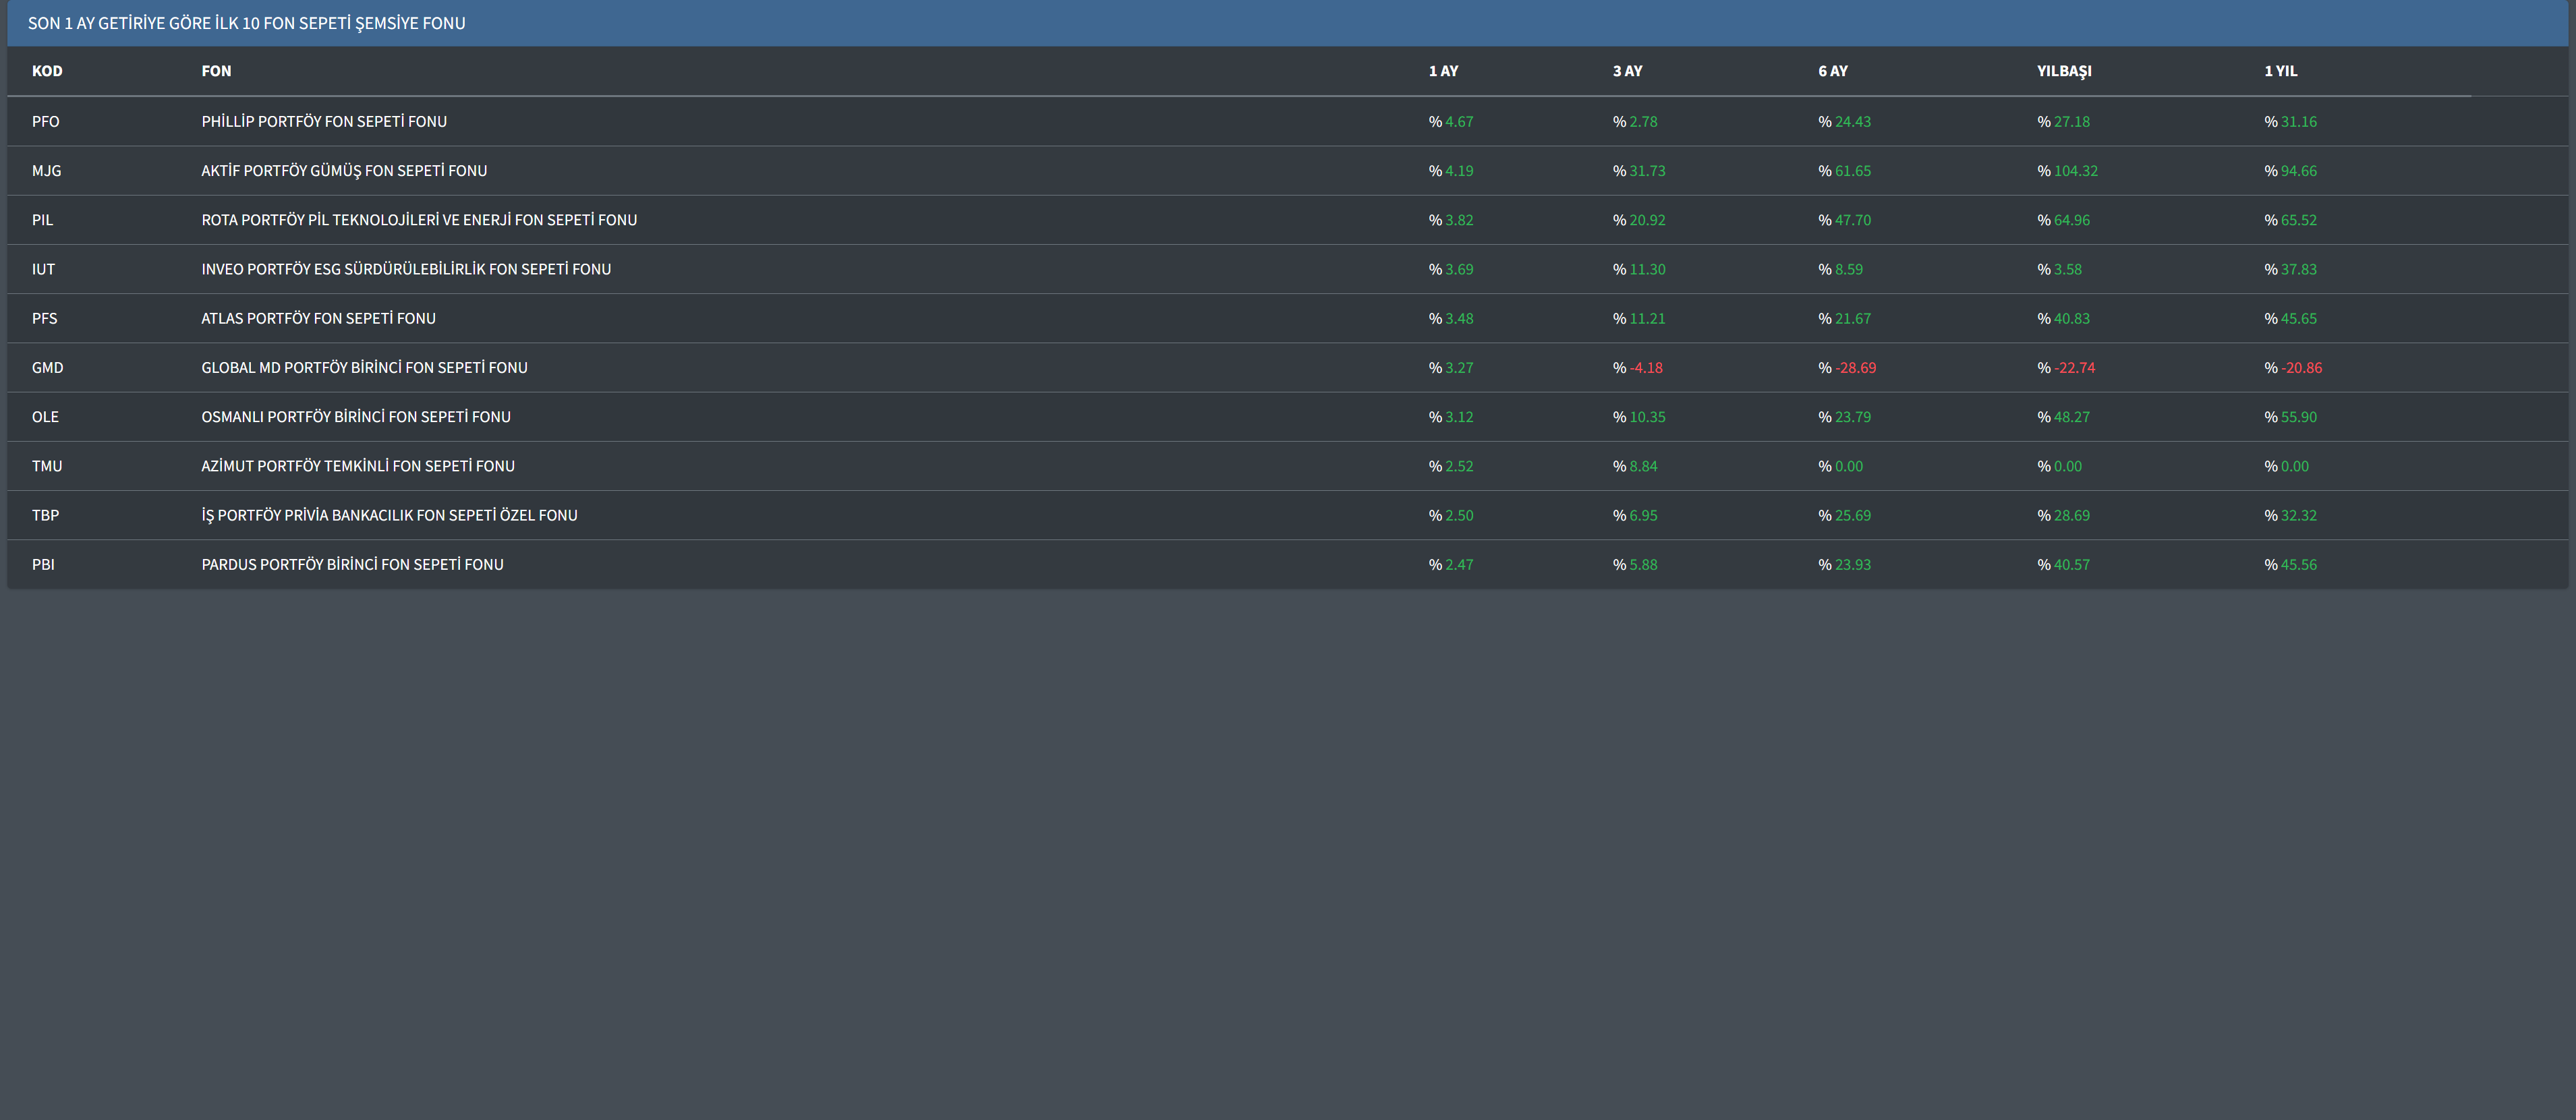
Task: Click the GMD fund code
Action: tap(47, 367)
